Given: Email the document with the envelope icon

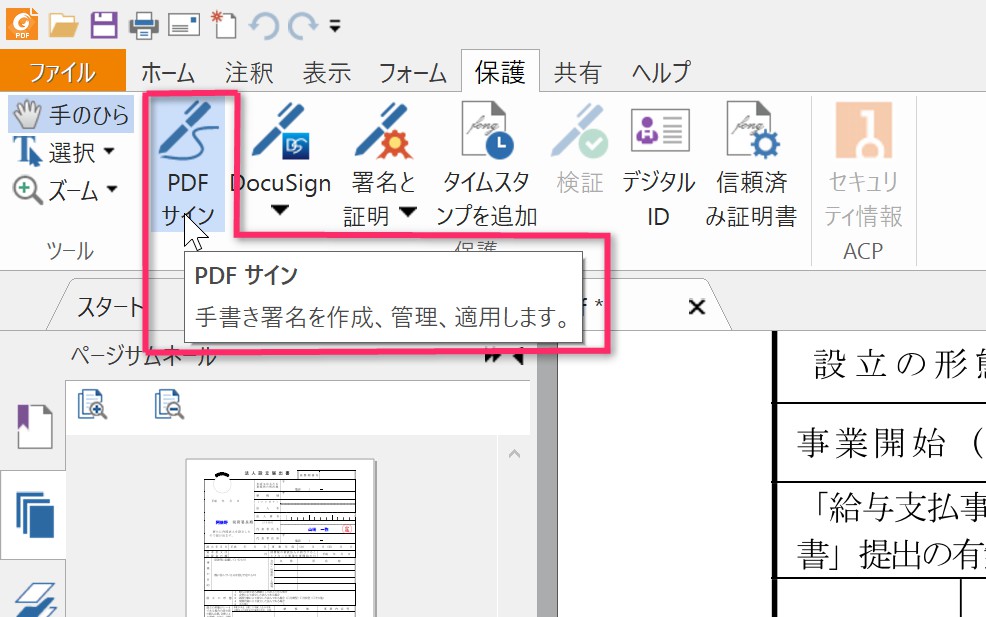Looking at the screenshot, I should (184, 26).
